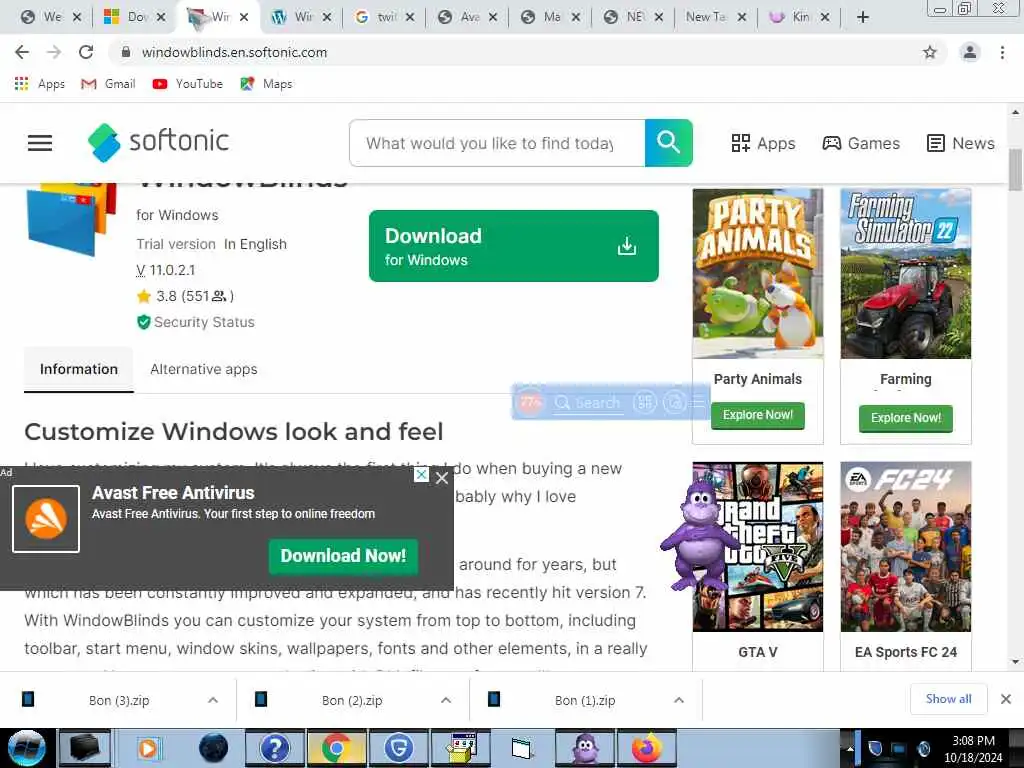The image size is (1024, 768).
Task: Click the 3.8 star rating
Action: coord(185,296)
